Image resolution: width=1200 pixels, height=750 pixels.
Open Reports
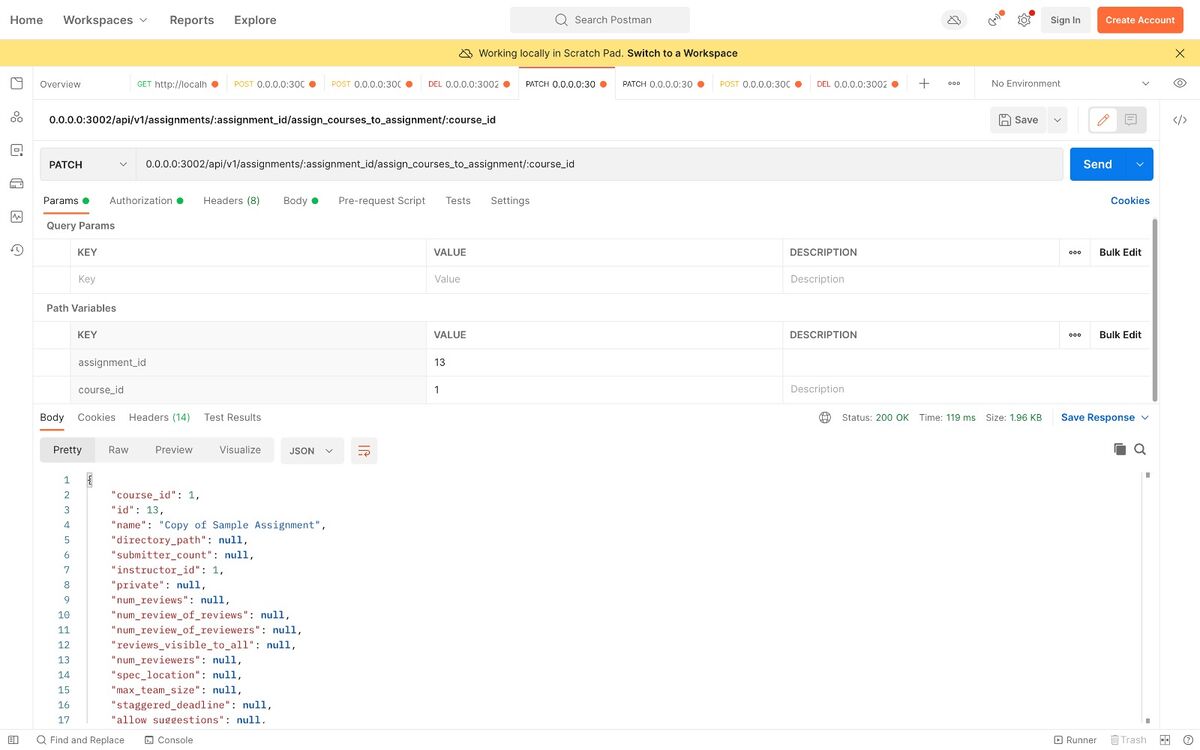tap(192, 20)
